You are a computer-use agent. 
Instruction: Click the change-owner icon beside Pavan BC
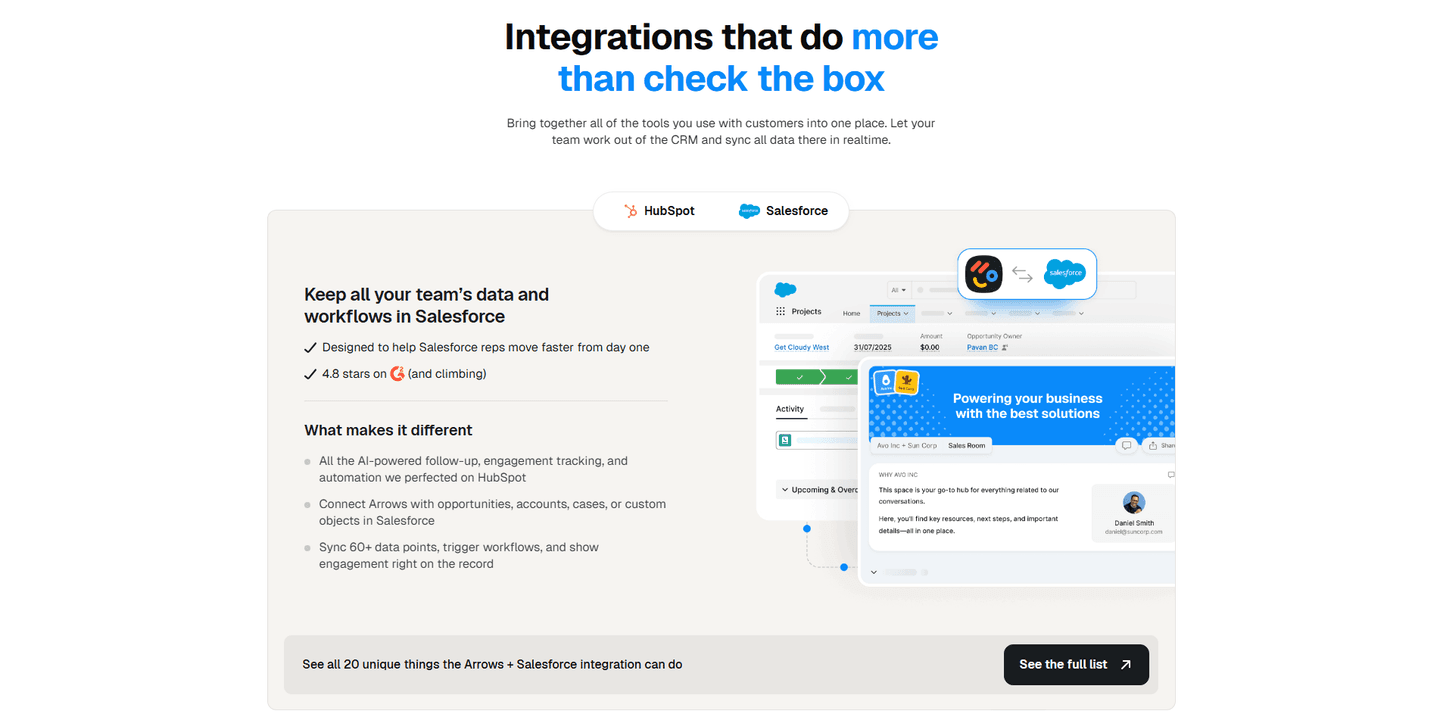[1005, 348]
